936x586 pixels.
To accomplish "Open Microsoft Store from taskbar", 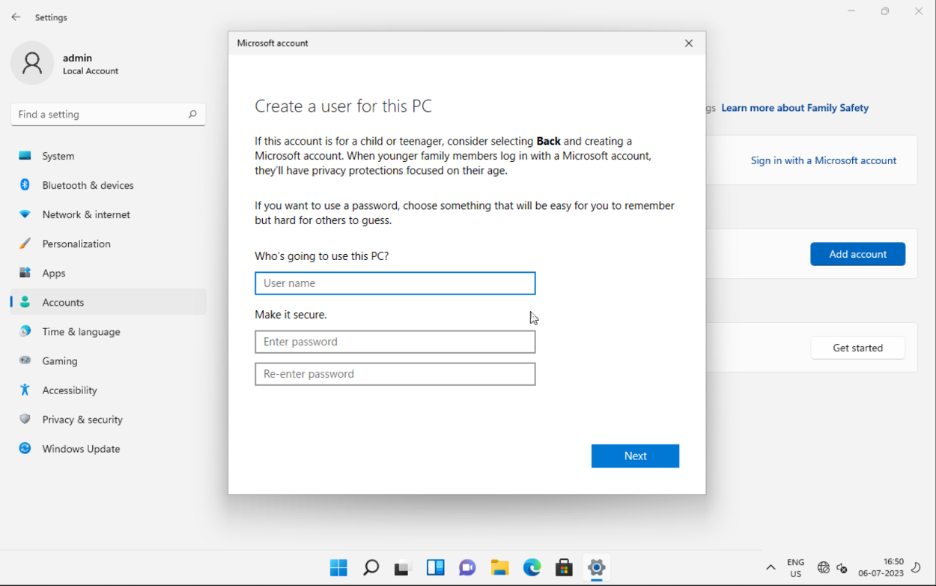I will click(564, 568).
